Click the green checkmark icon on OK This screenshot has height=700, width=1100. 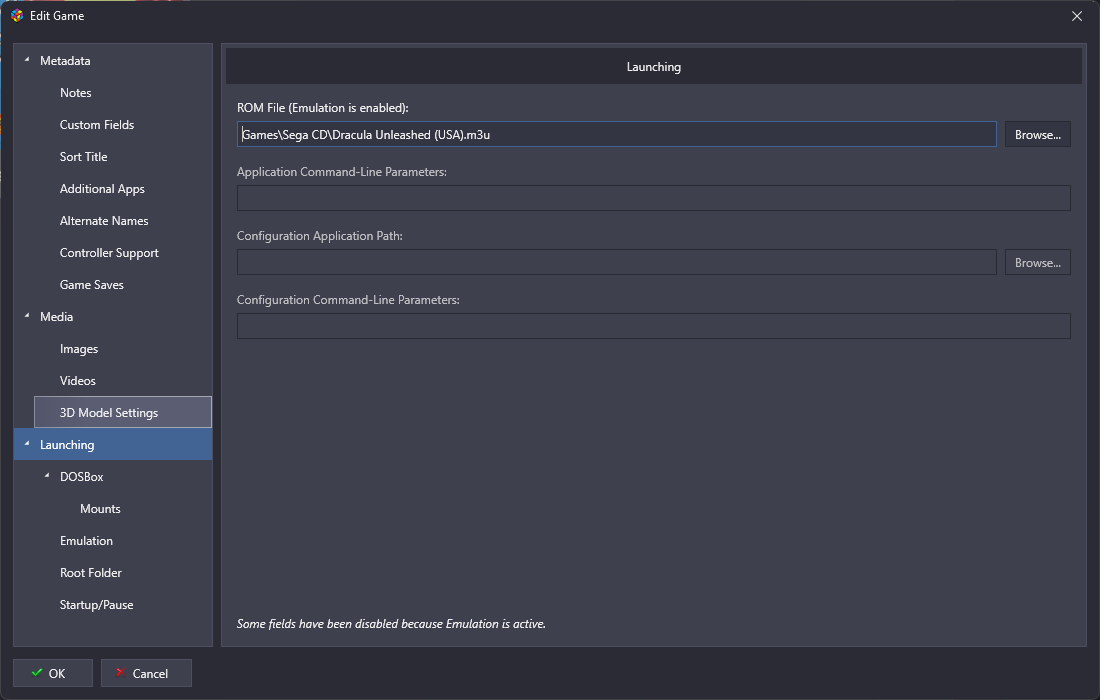[37, 673]
